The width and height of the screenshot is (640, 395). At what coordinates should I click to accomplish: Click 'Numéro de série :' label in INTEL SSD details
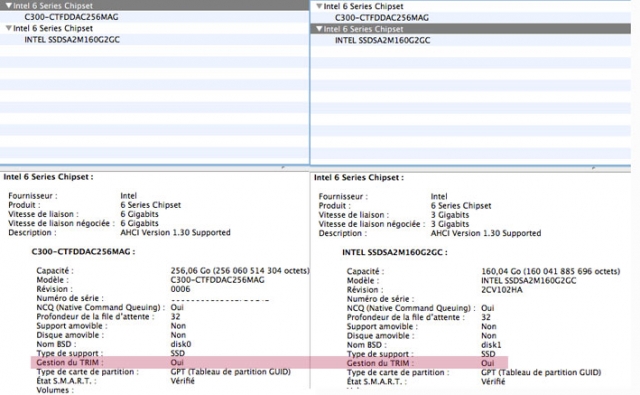(x=380, y=299)
